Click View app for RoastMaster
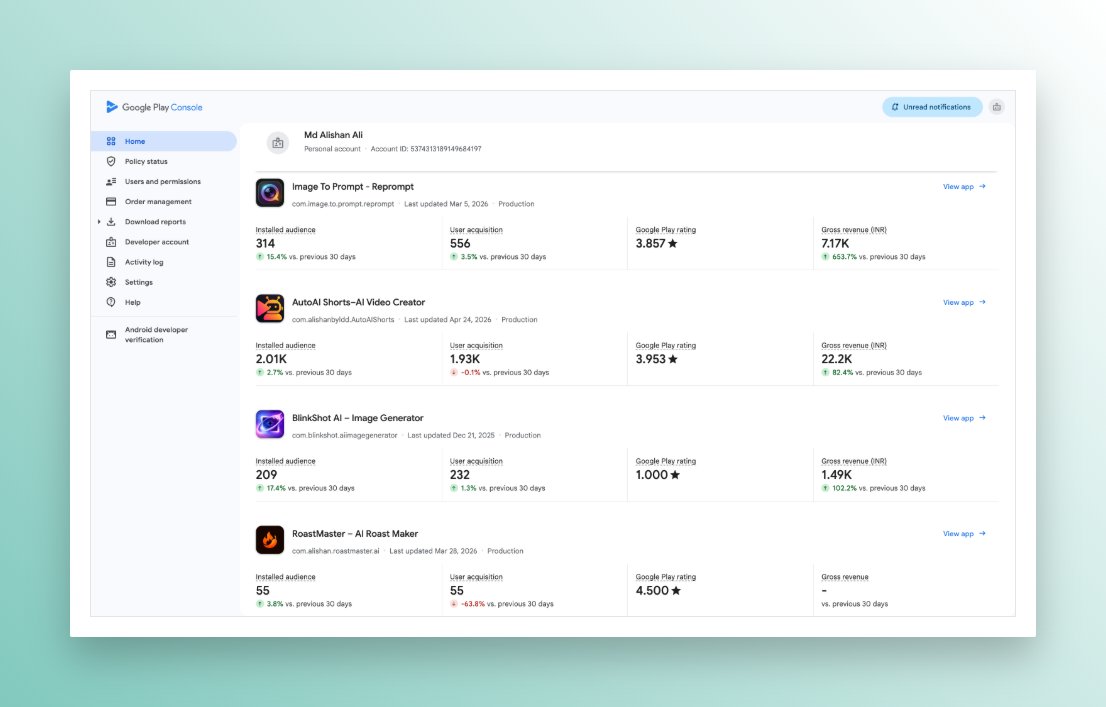 point(964,534)
